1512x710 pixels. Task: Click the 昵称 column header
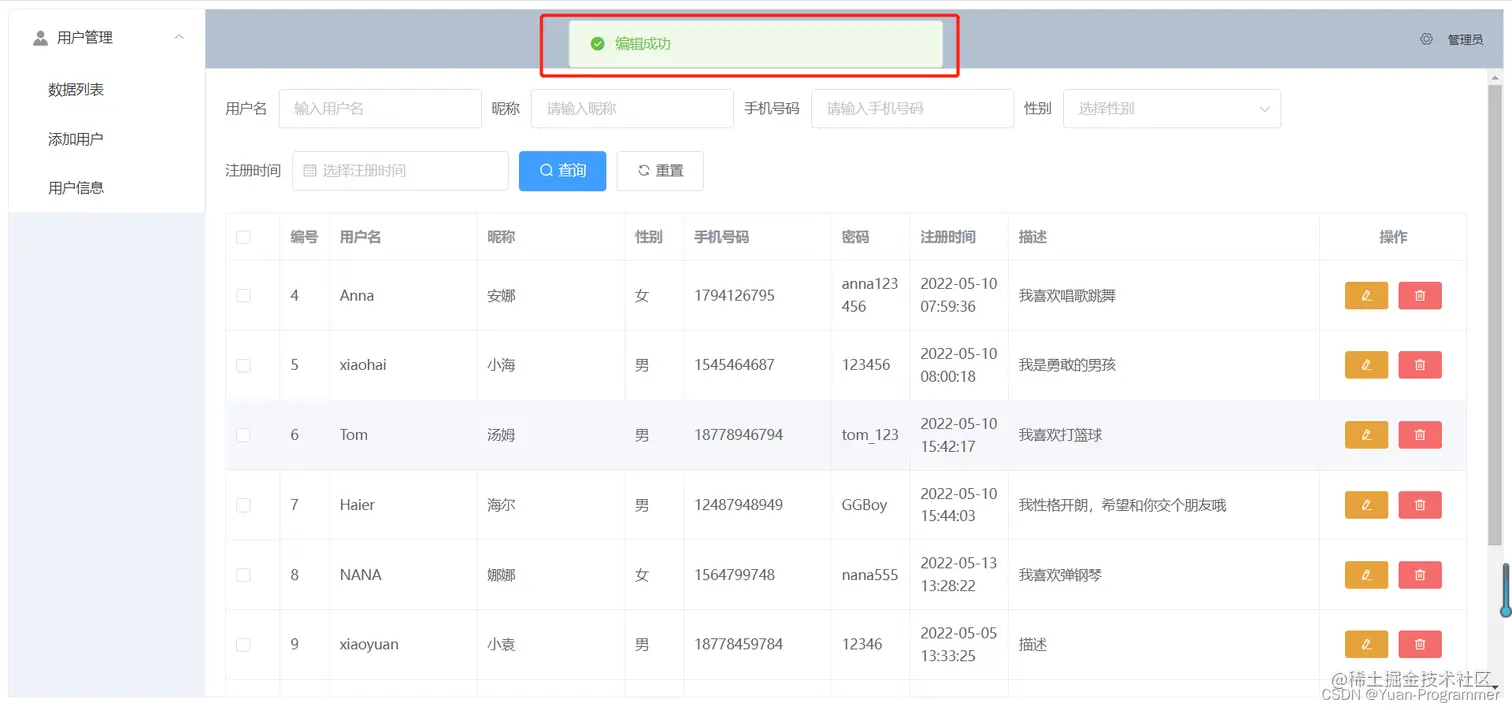point(501,237)
